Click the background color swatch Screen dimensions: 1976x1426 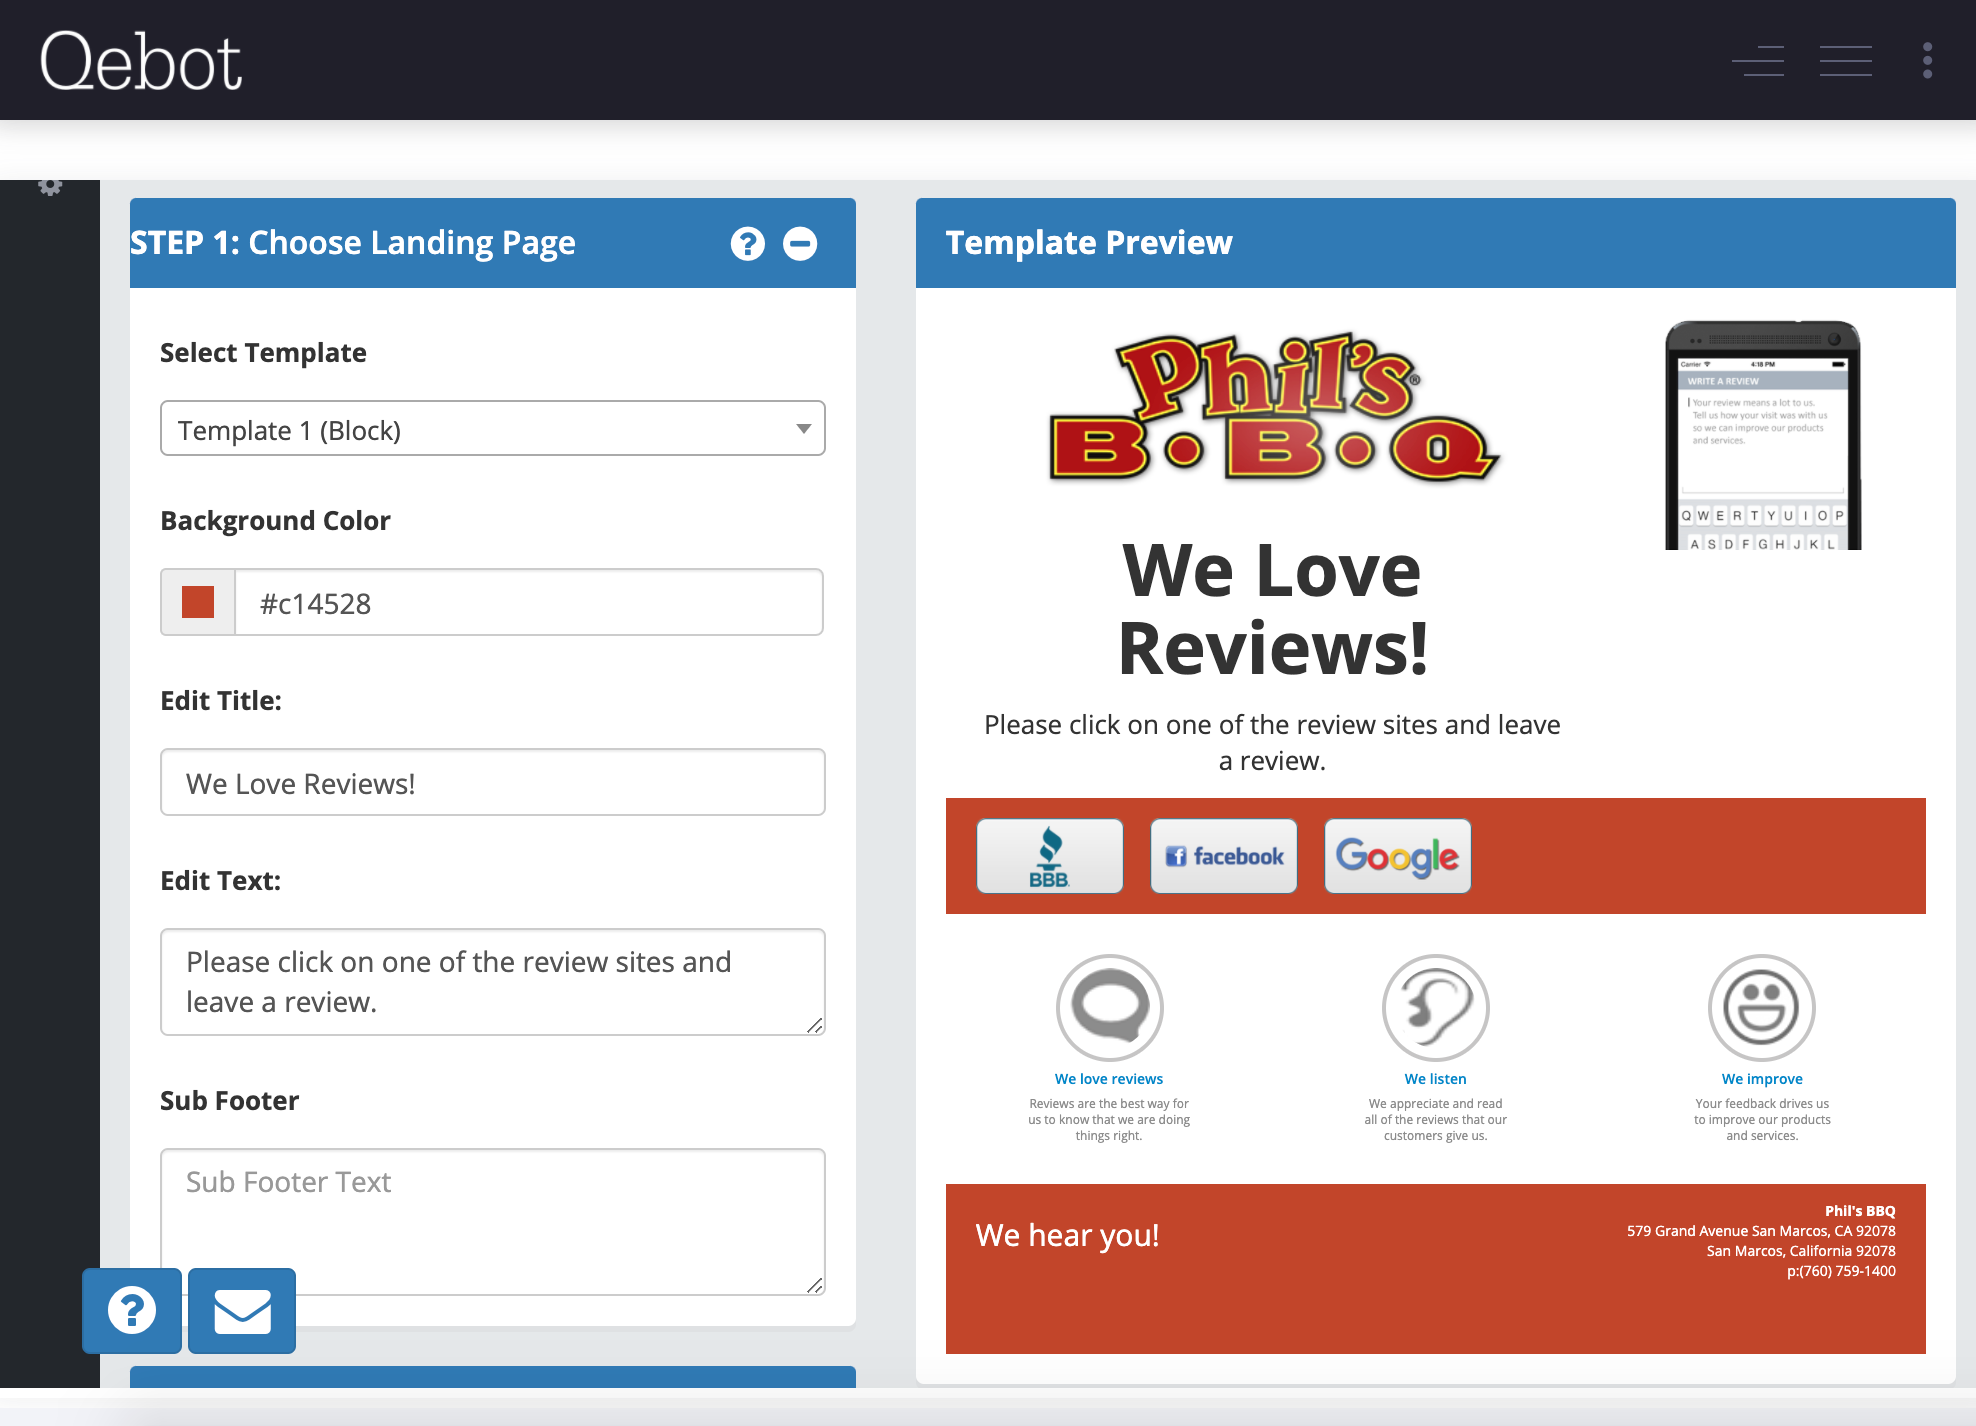(198, 602)
